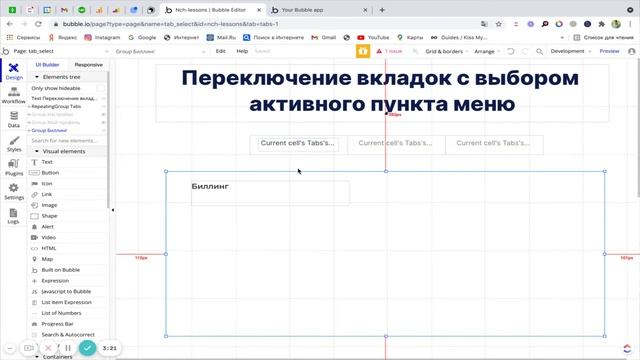The height and width of the screenshot is (360, 640).
Task: Add a Progress Bar element
Action: [x=68, y=324]
